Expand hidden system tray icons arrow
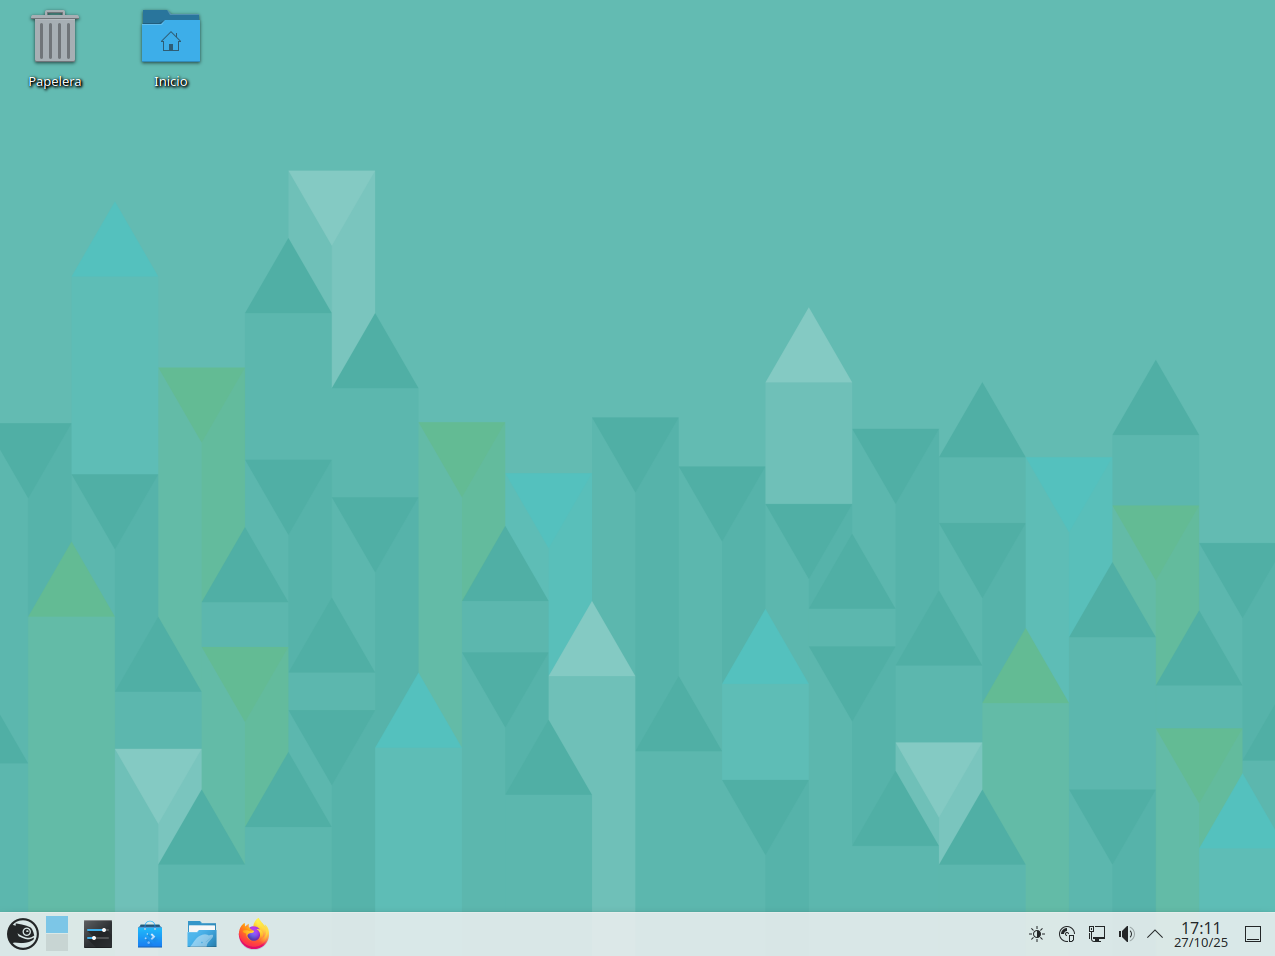 point(1155,934)
